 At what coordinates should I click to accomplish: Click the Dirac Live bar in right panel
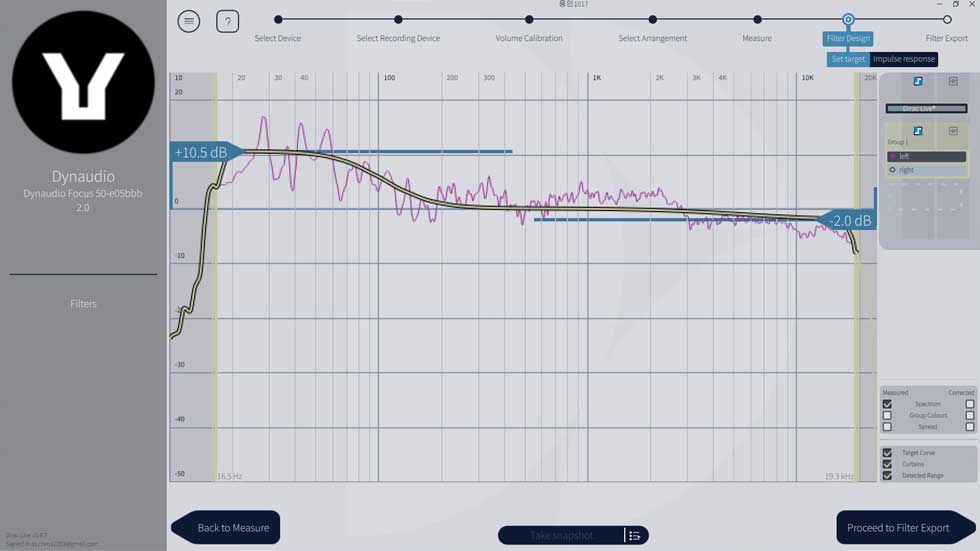click(x=926, y=109)
